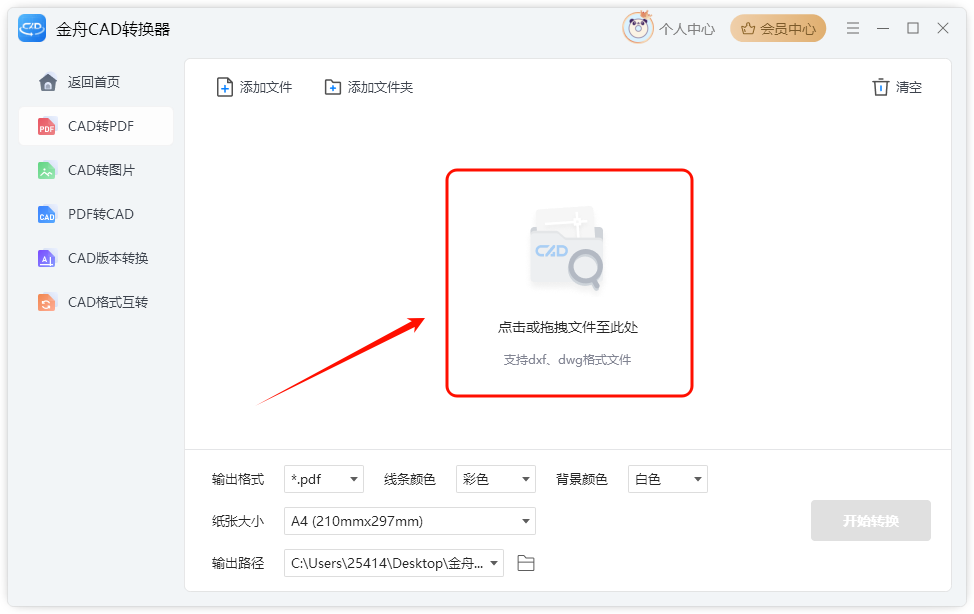Open the 输出路径 path dropdown
Viewport: 974px width, 614px height.
point(394,563)
